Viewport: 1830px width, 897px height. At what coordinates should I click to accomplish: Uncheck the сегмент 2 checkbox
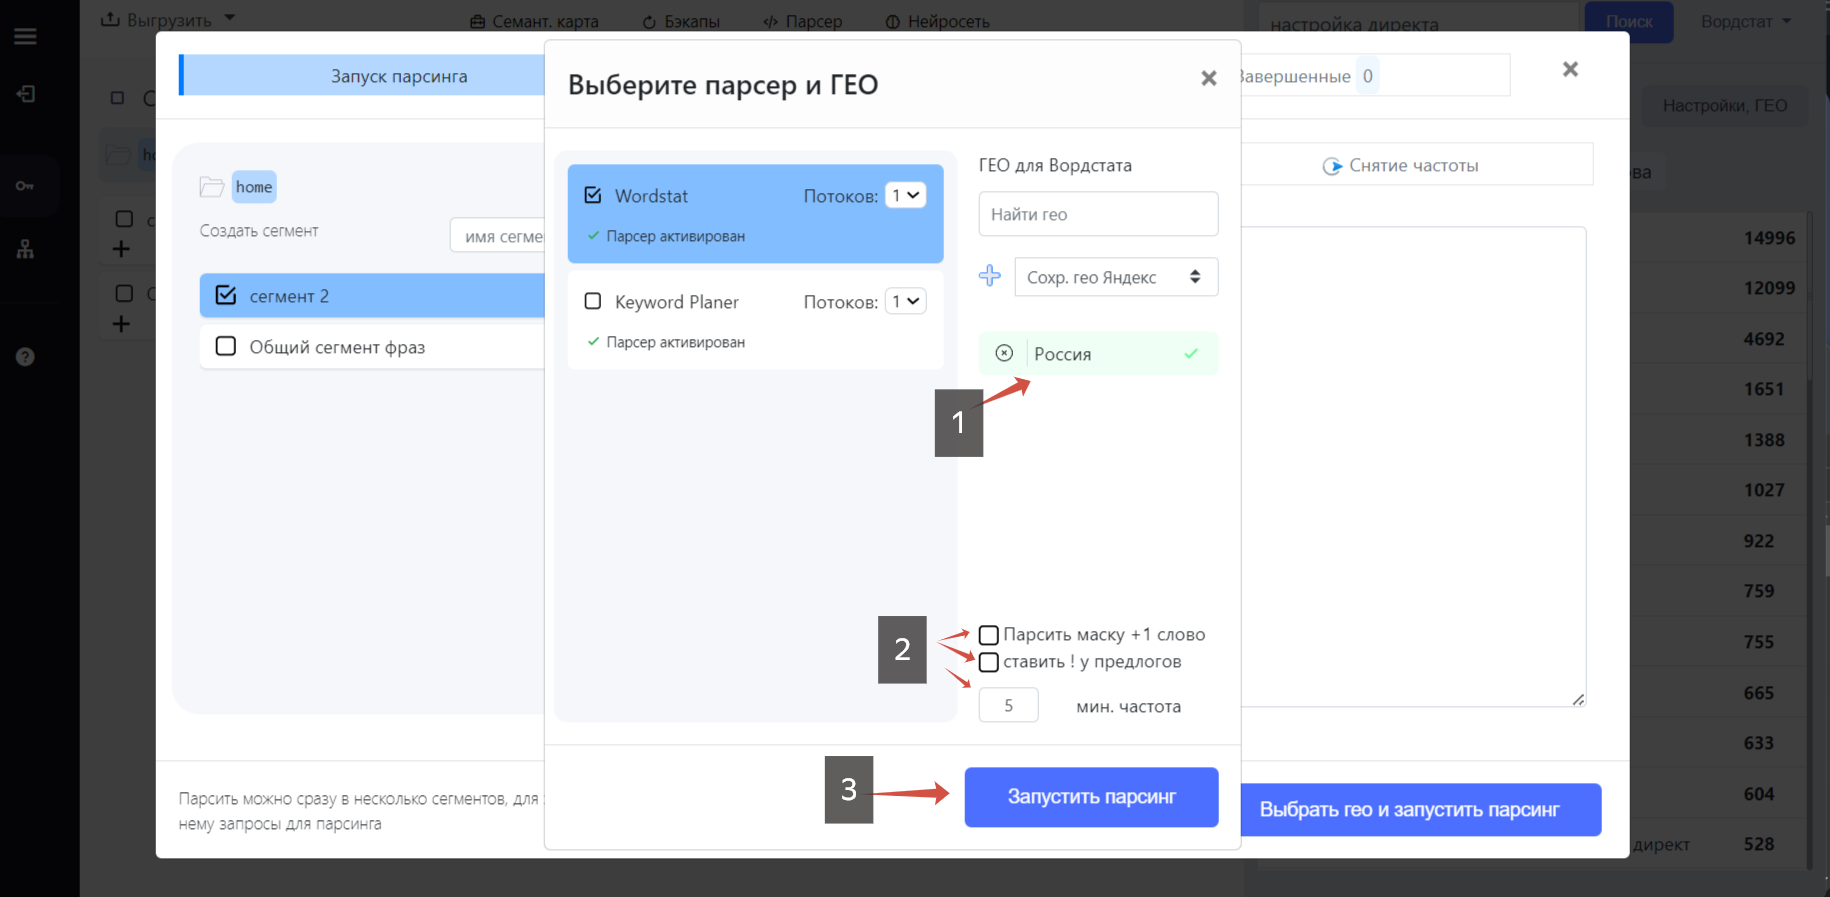pyautogui.click(x=226, y=295)
